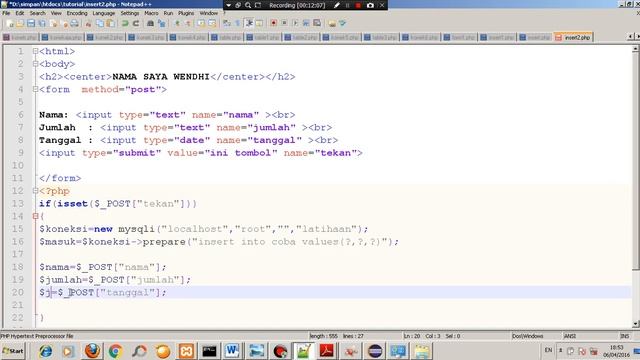Image resolution: width=640 pixels, height=360 pixels.
Task: Open XAMPP from the taskbar
Action: (186, 351)
